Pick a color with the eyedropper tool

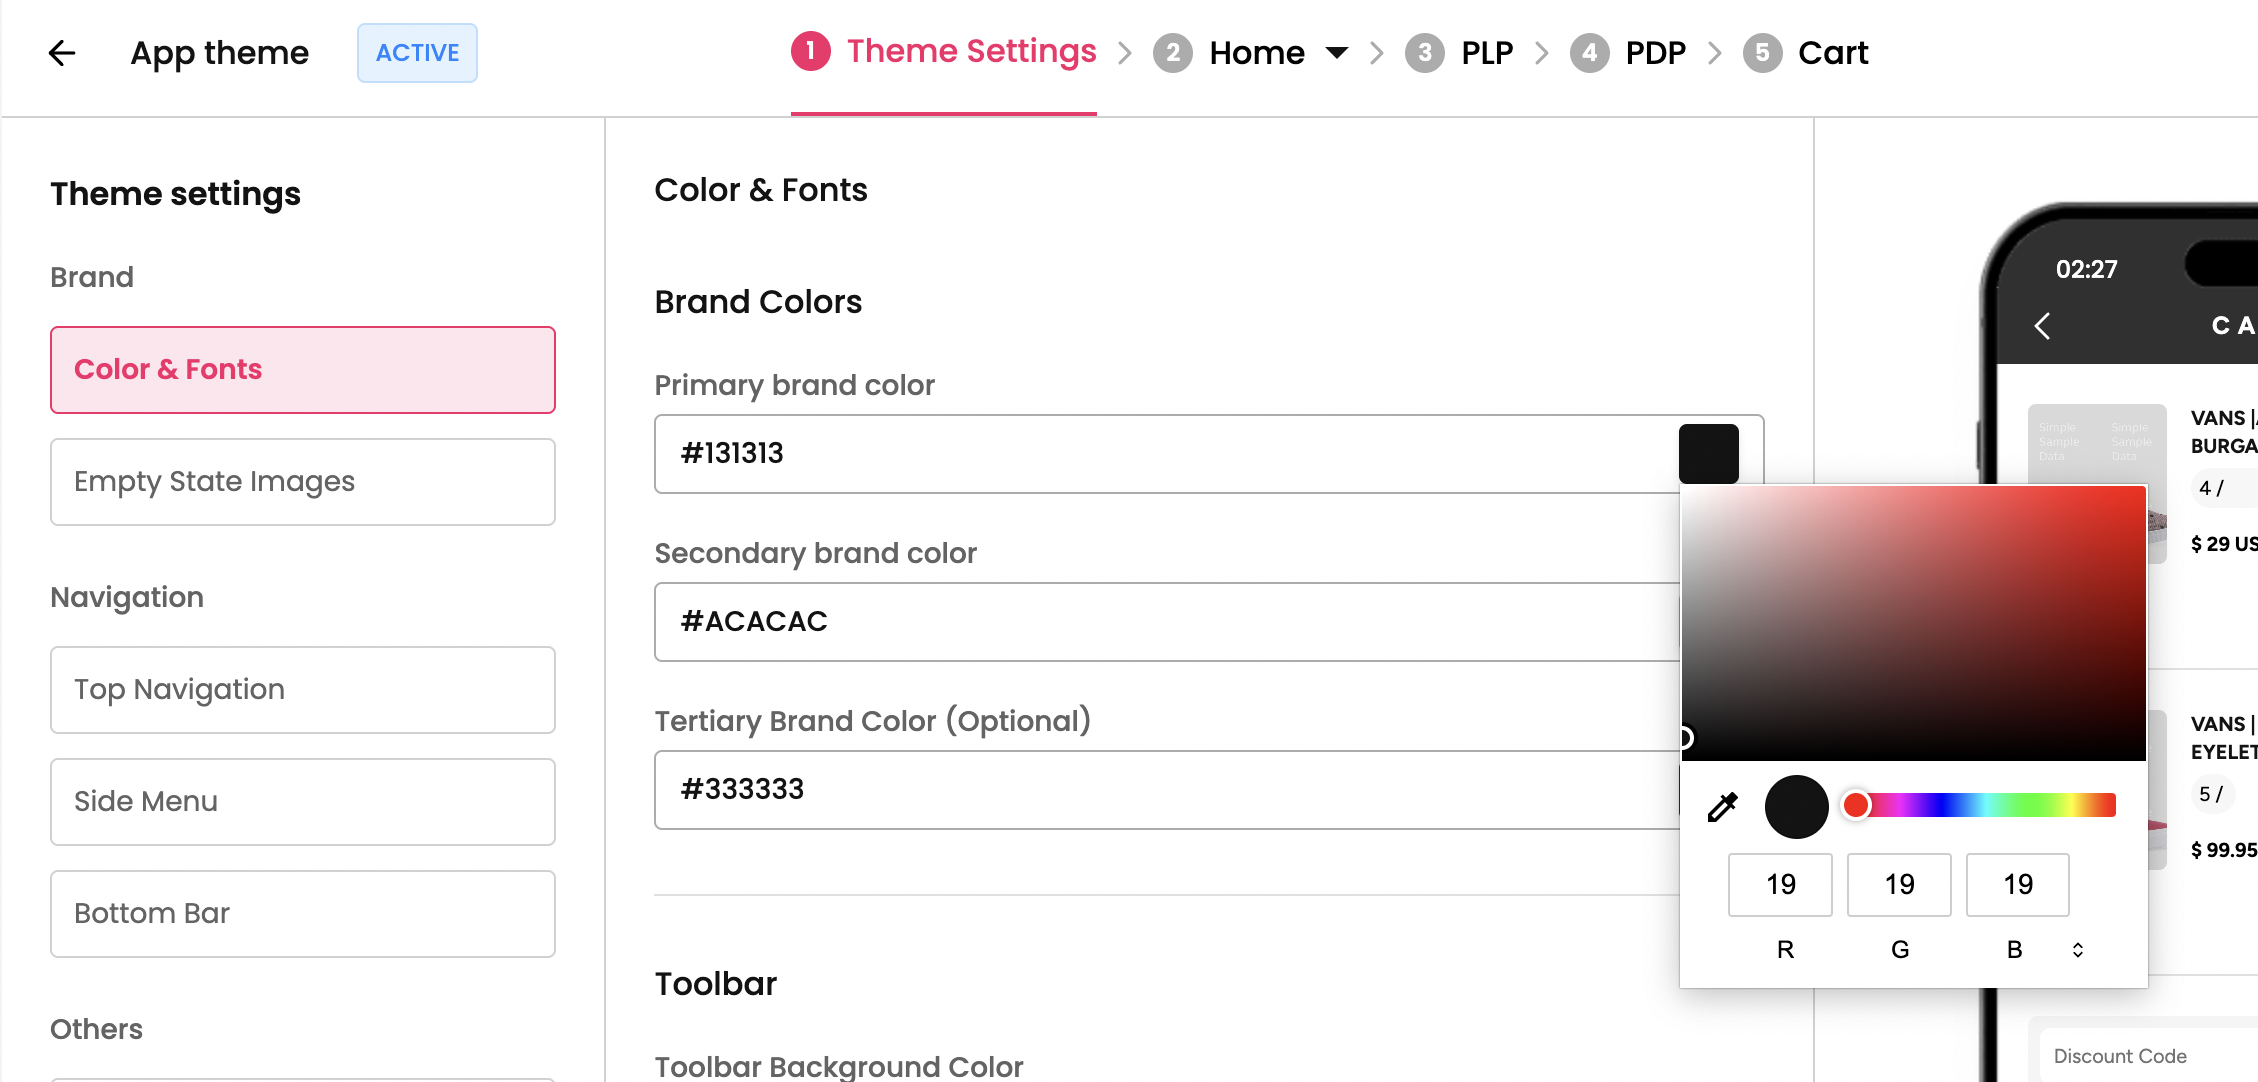[1722, 807]
